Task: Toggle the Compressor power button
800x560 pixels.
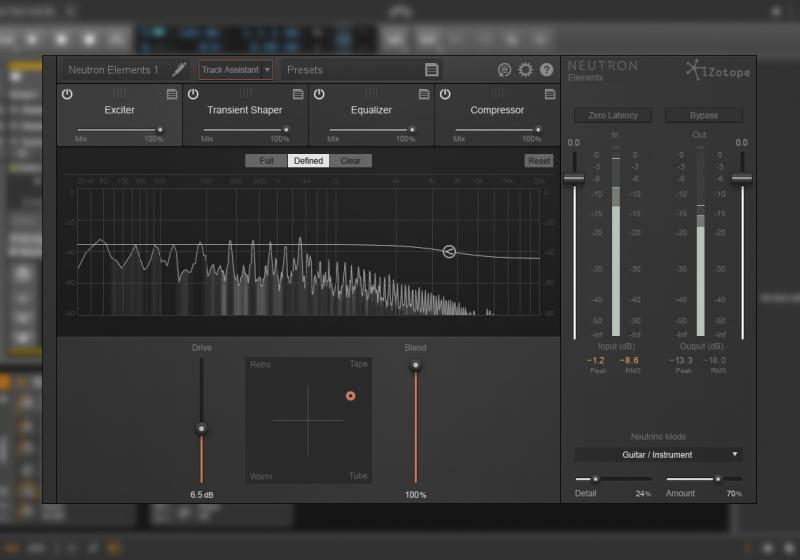Action: pos(445,94)
